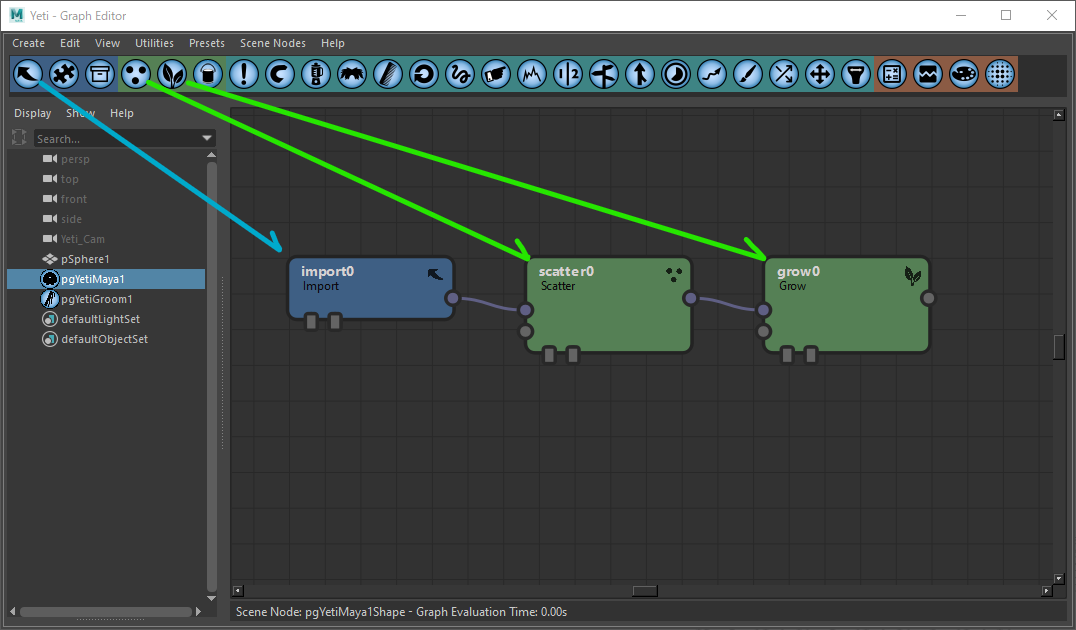Click the 1|2 divider toolbar icon

(x=568, y=74)
